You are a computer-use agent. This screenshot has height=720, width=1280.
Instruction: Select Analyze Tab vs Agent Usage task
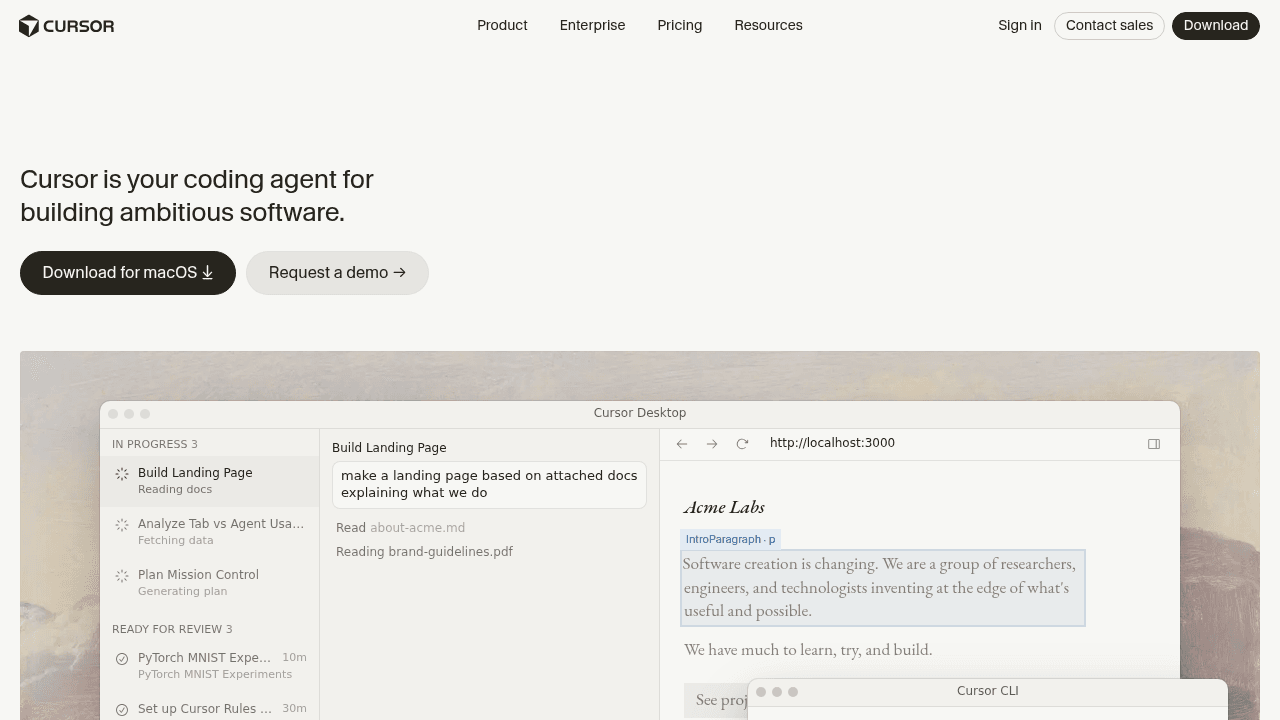pos(210,532)
